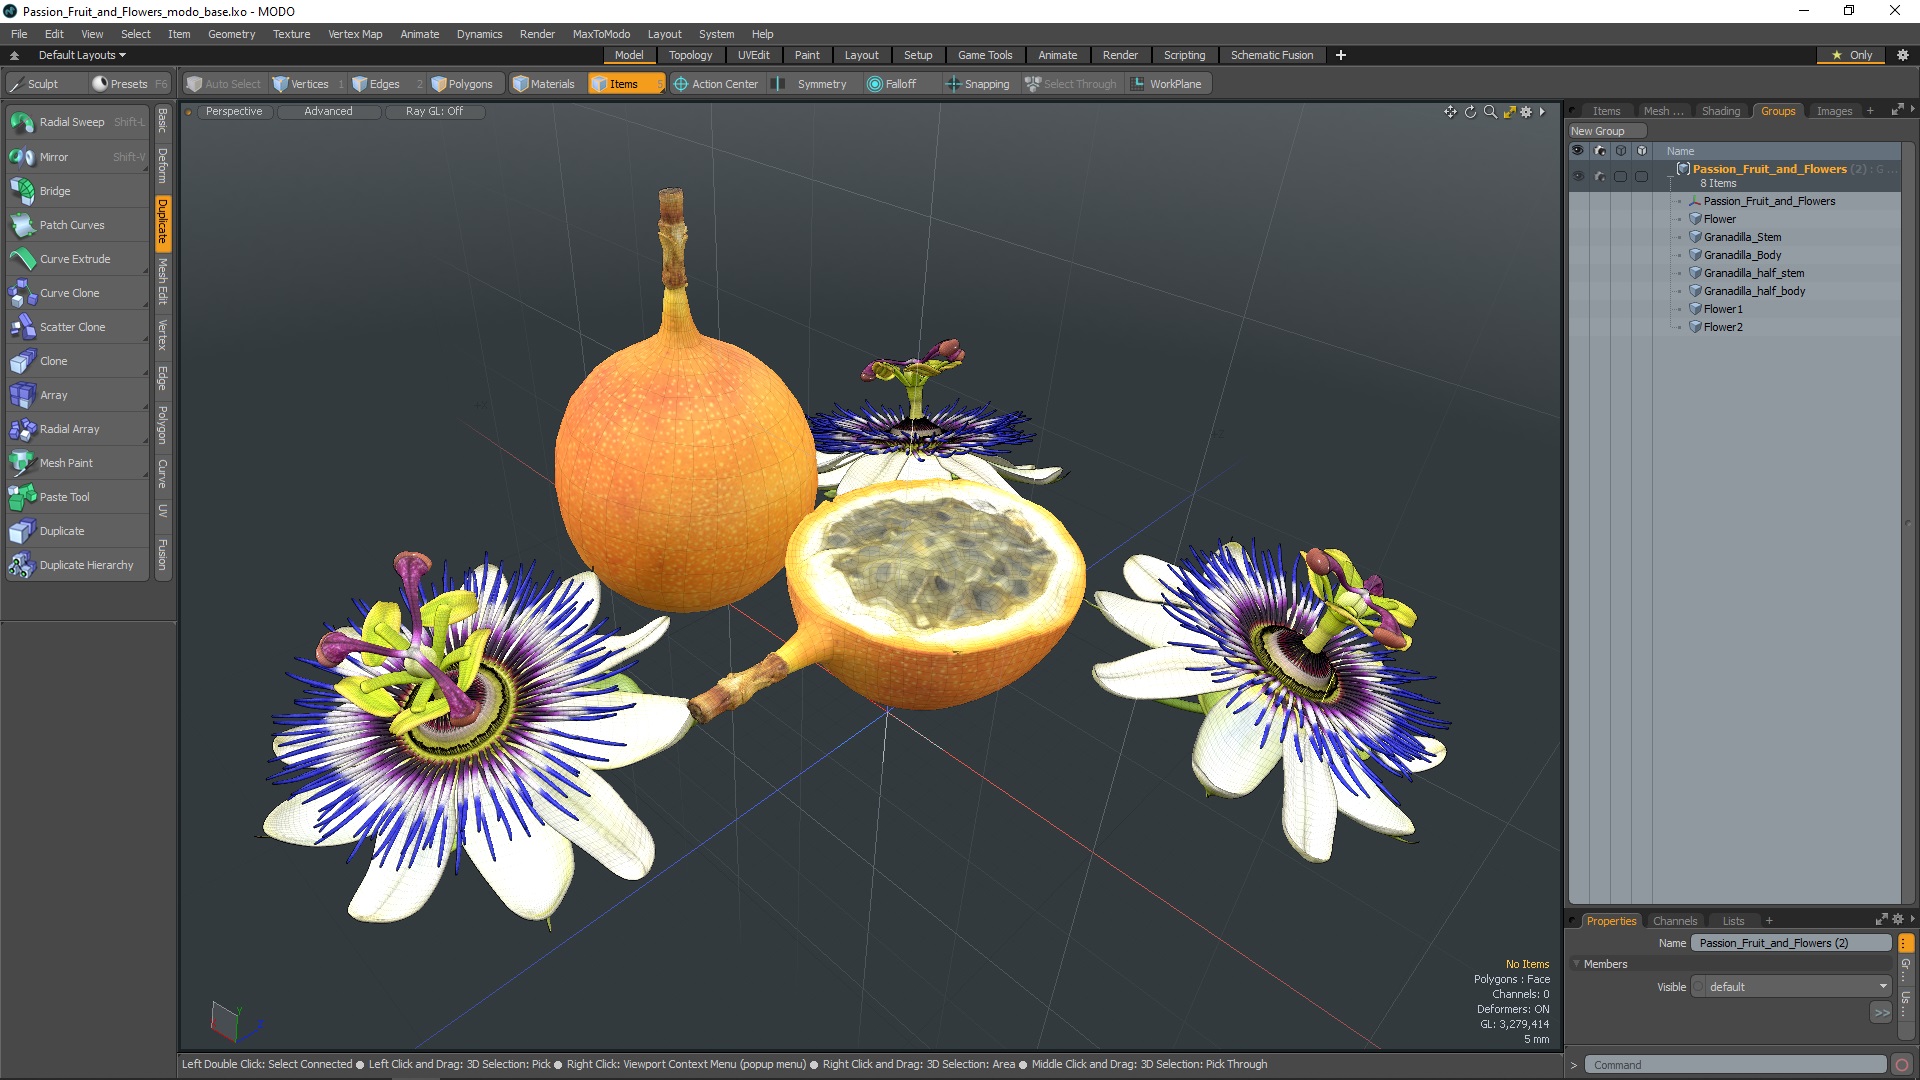Open the Geometry menu
The image size is (1920, 1080).
pyautogui.click(x=231, y=34)
